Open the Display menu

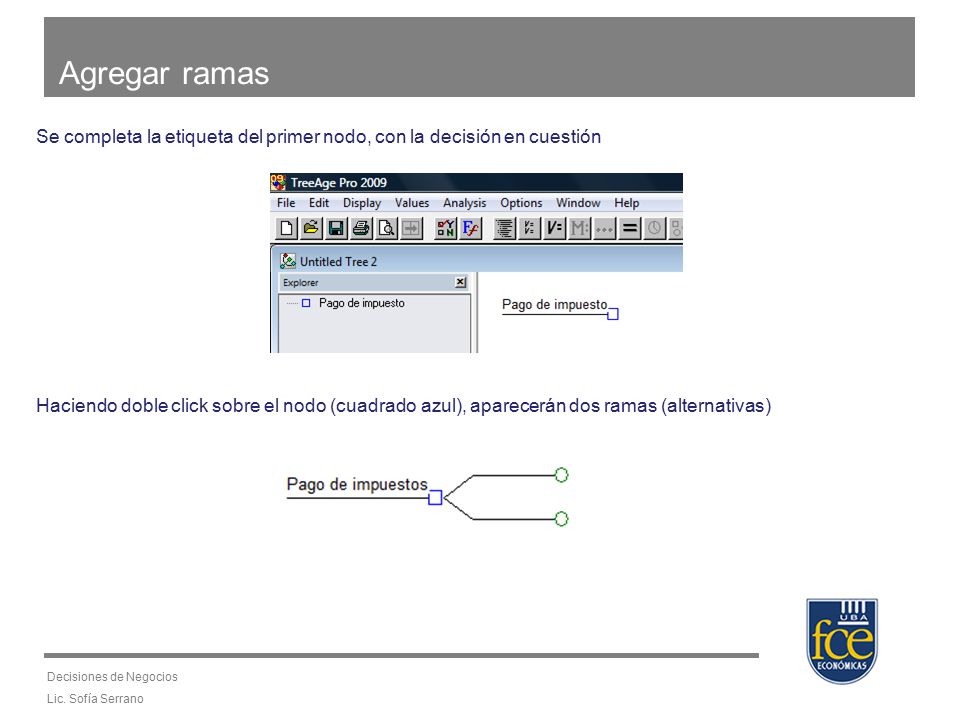coord(362,203)
